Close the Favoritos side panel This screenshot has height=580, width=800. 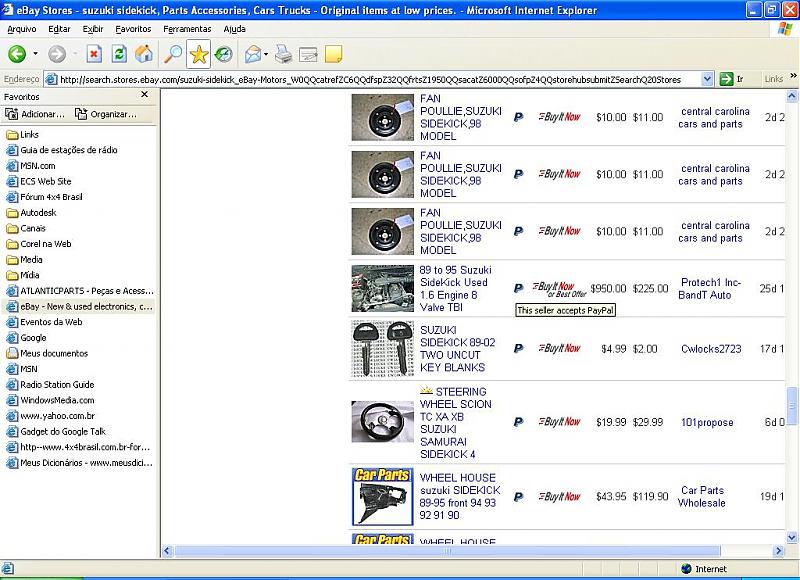[x=144, y=94]
